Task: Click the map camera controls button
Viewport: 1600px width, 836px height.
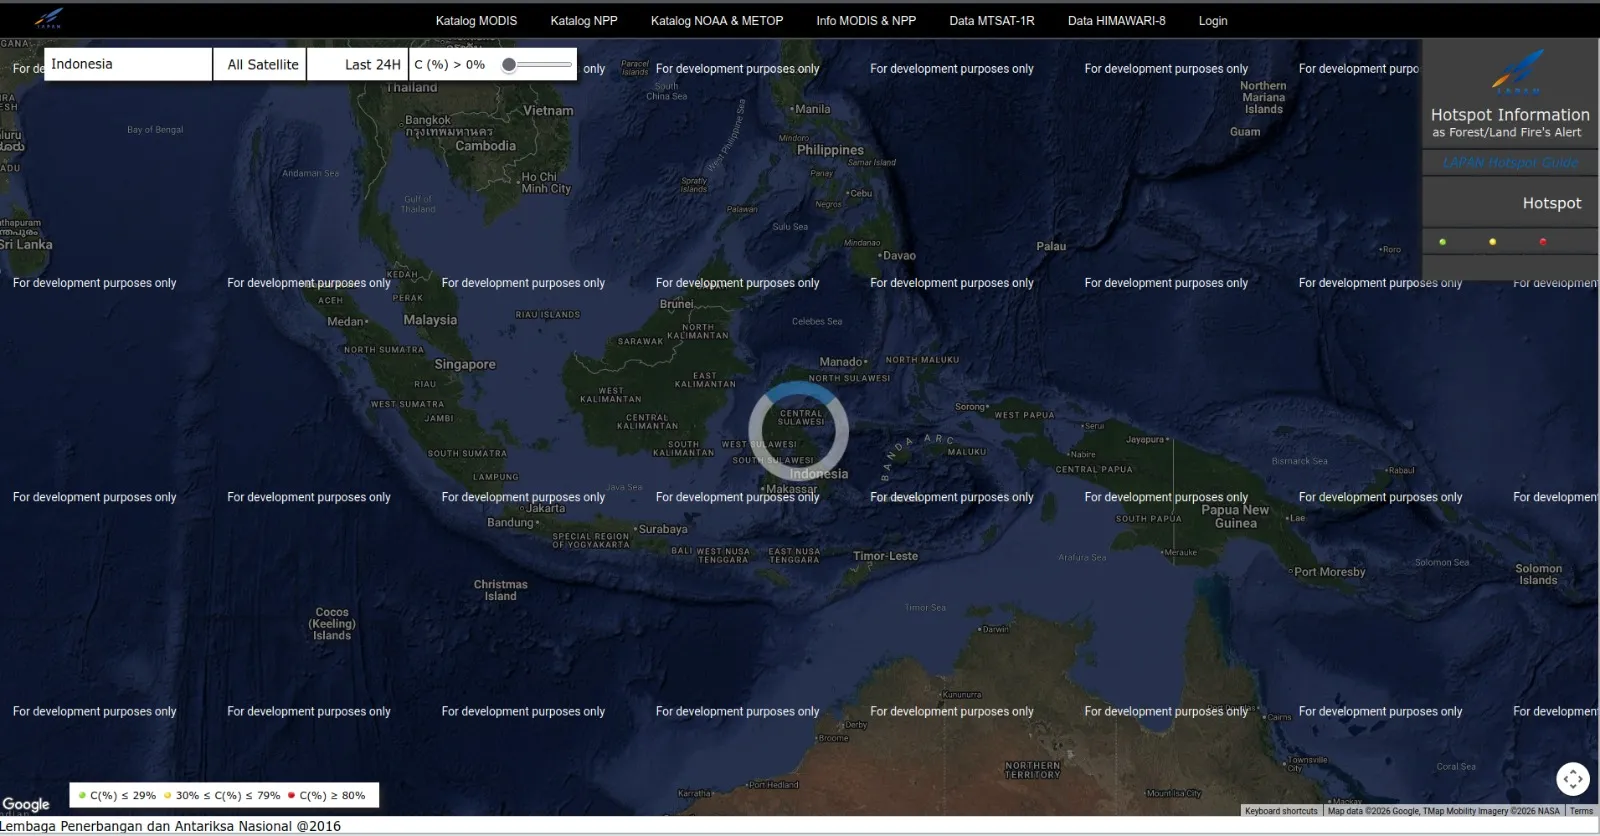Action: 1573,779
